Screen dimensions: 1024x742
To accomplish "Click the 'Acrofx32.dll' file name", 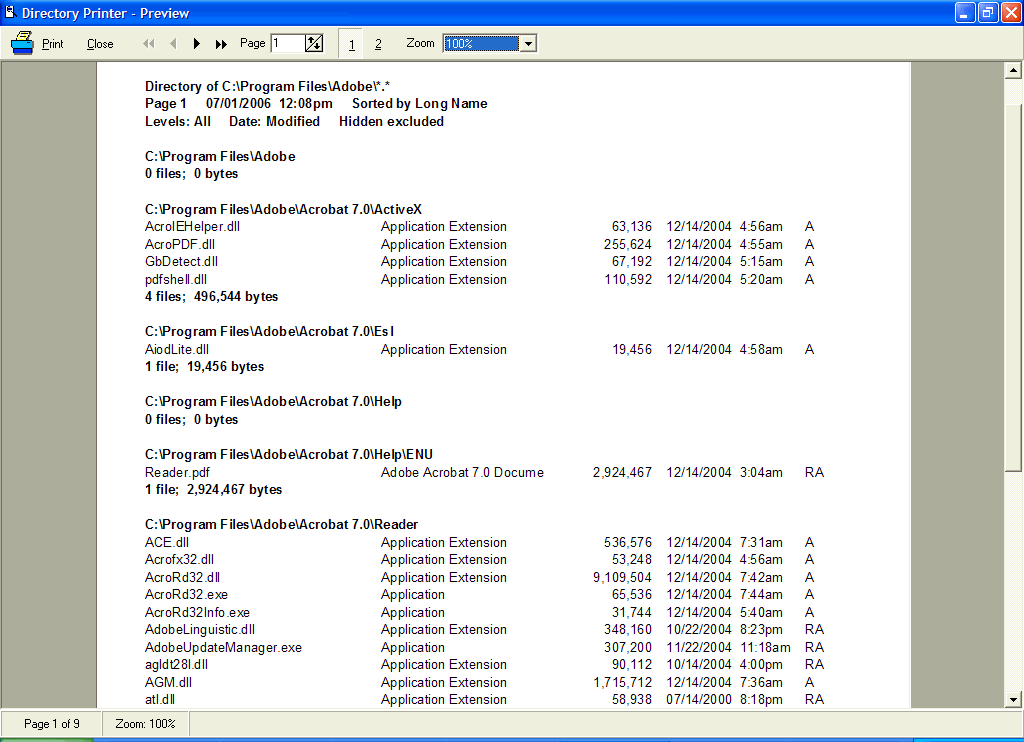I will [x=180, y=559].
